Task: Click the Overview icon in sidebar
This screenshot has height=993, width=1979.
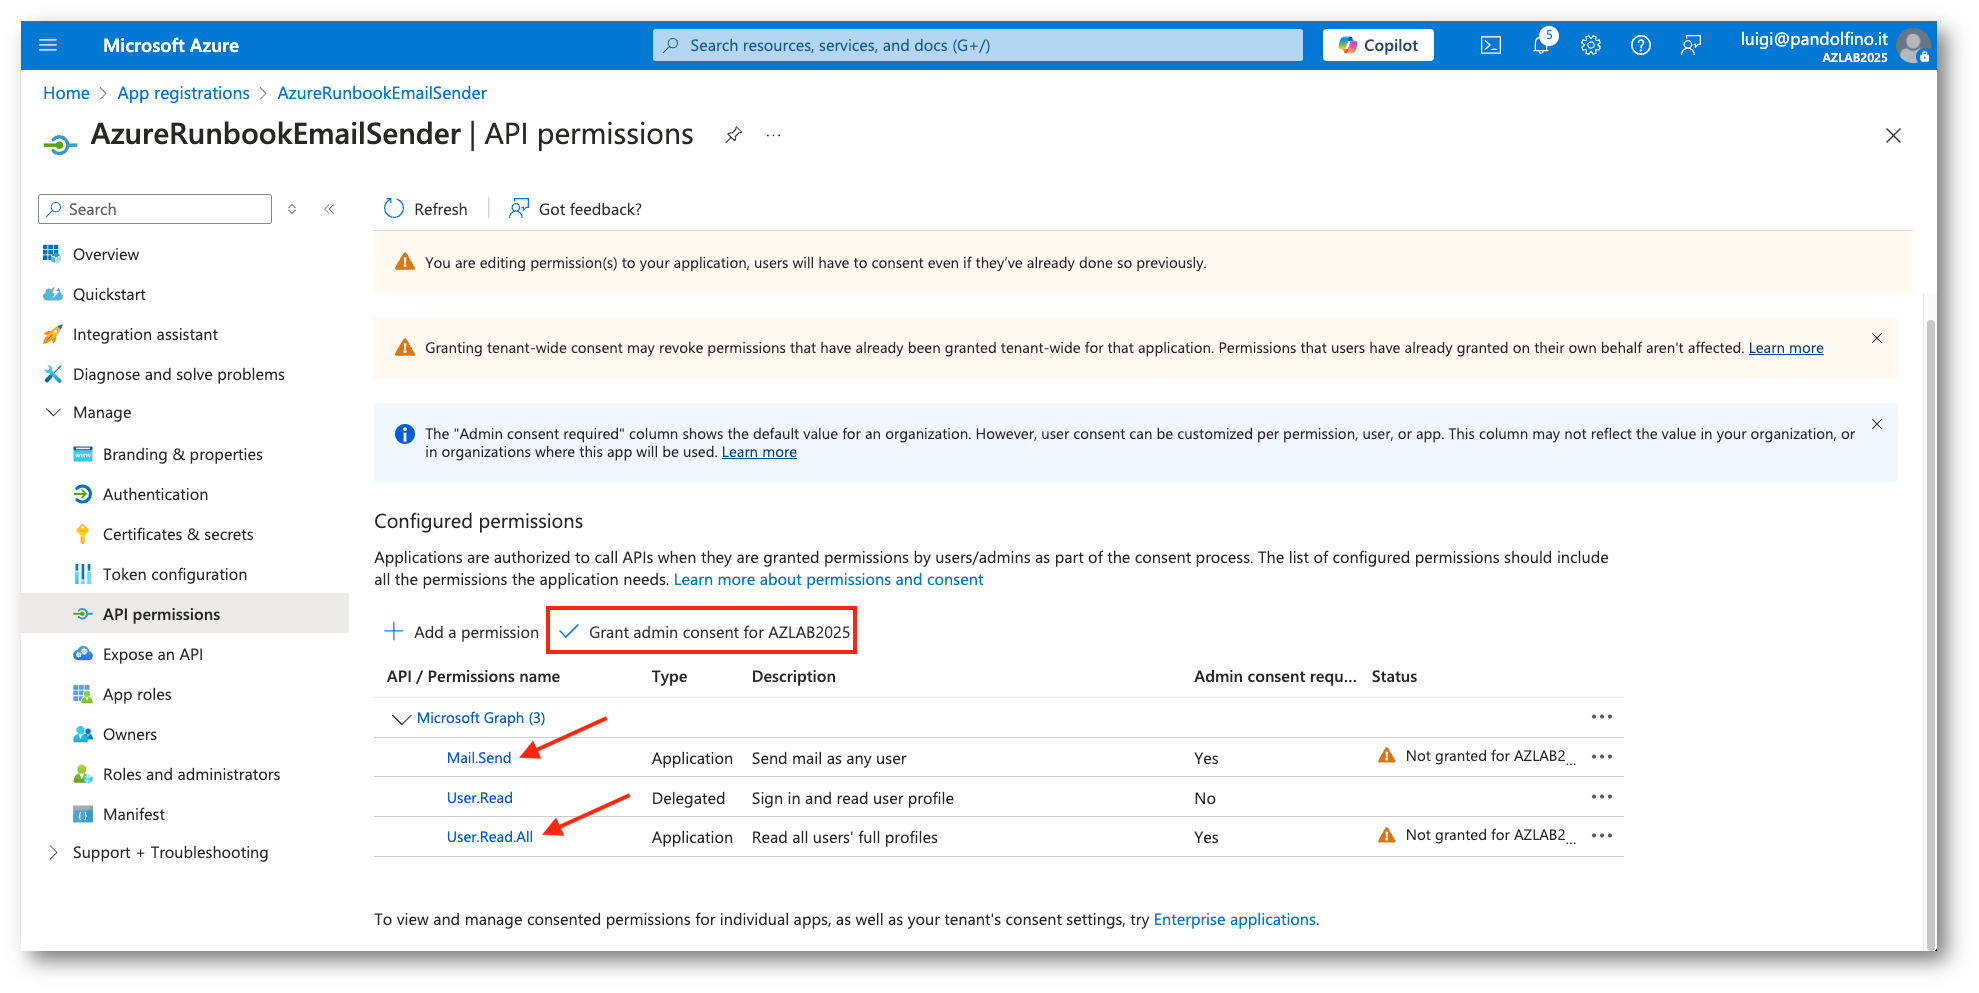Action: [x=52, y=253]
